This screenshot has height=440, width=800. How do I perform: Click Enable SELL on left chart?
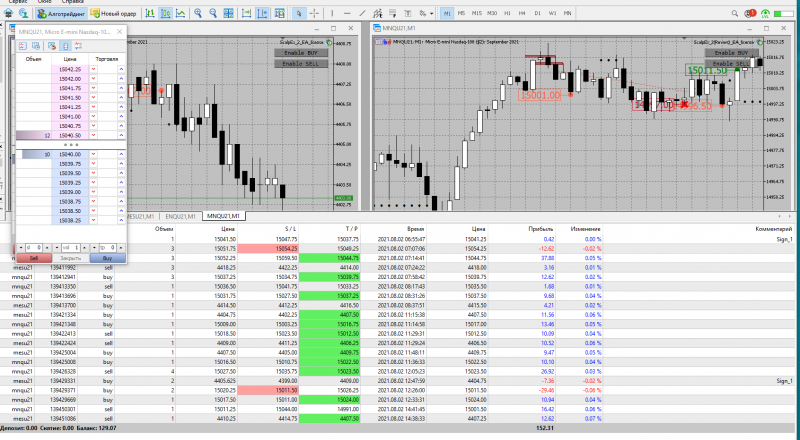point(301,64)
